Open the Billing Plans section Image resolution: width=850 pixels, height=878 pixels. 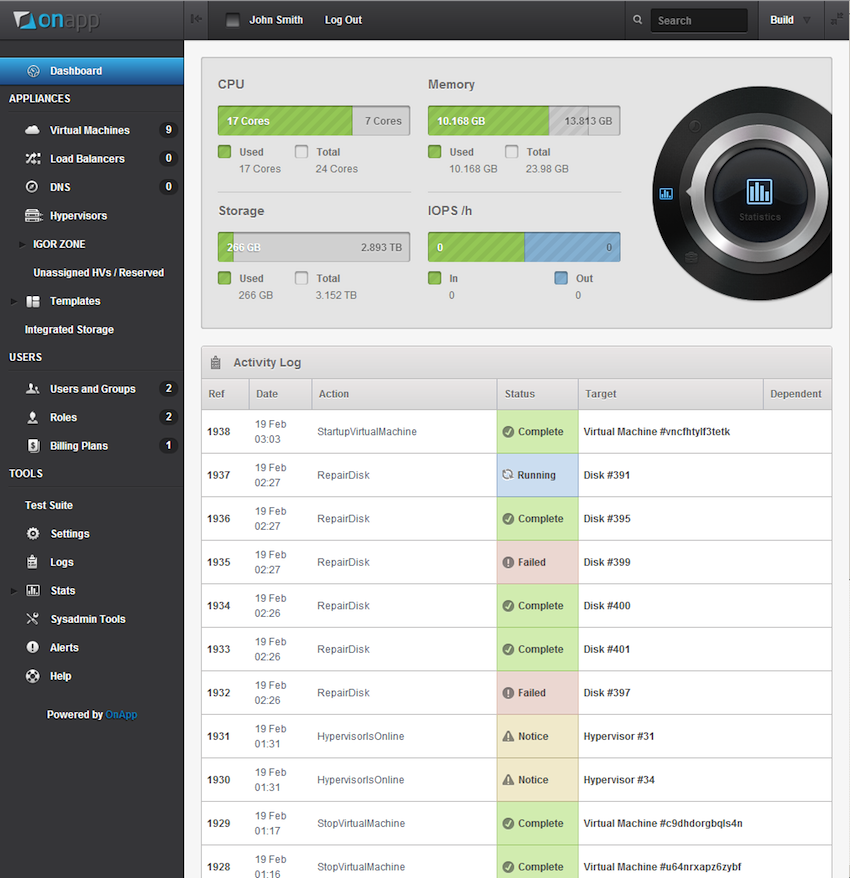[x=79, y=446]
